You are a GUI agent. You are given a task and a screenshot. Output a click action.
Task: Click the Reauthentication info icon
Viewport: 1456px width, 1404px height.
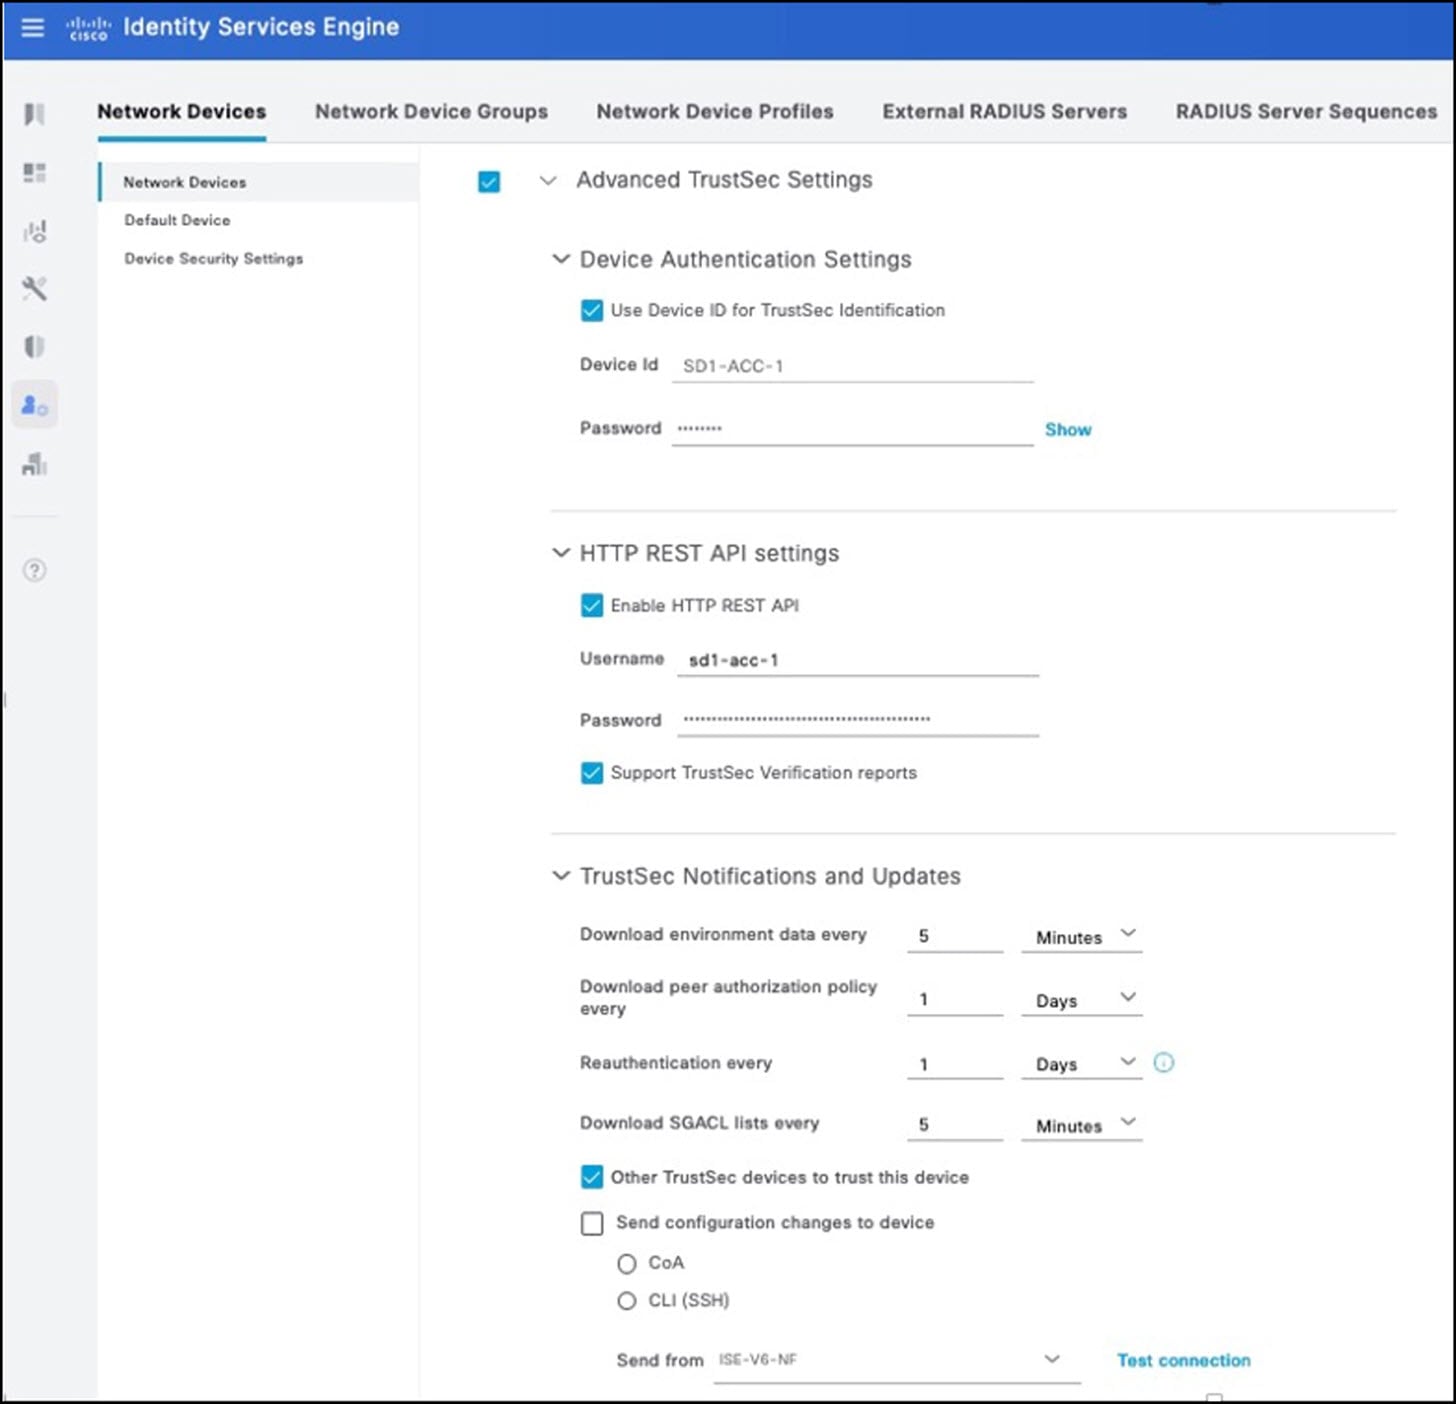1164,1063
